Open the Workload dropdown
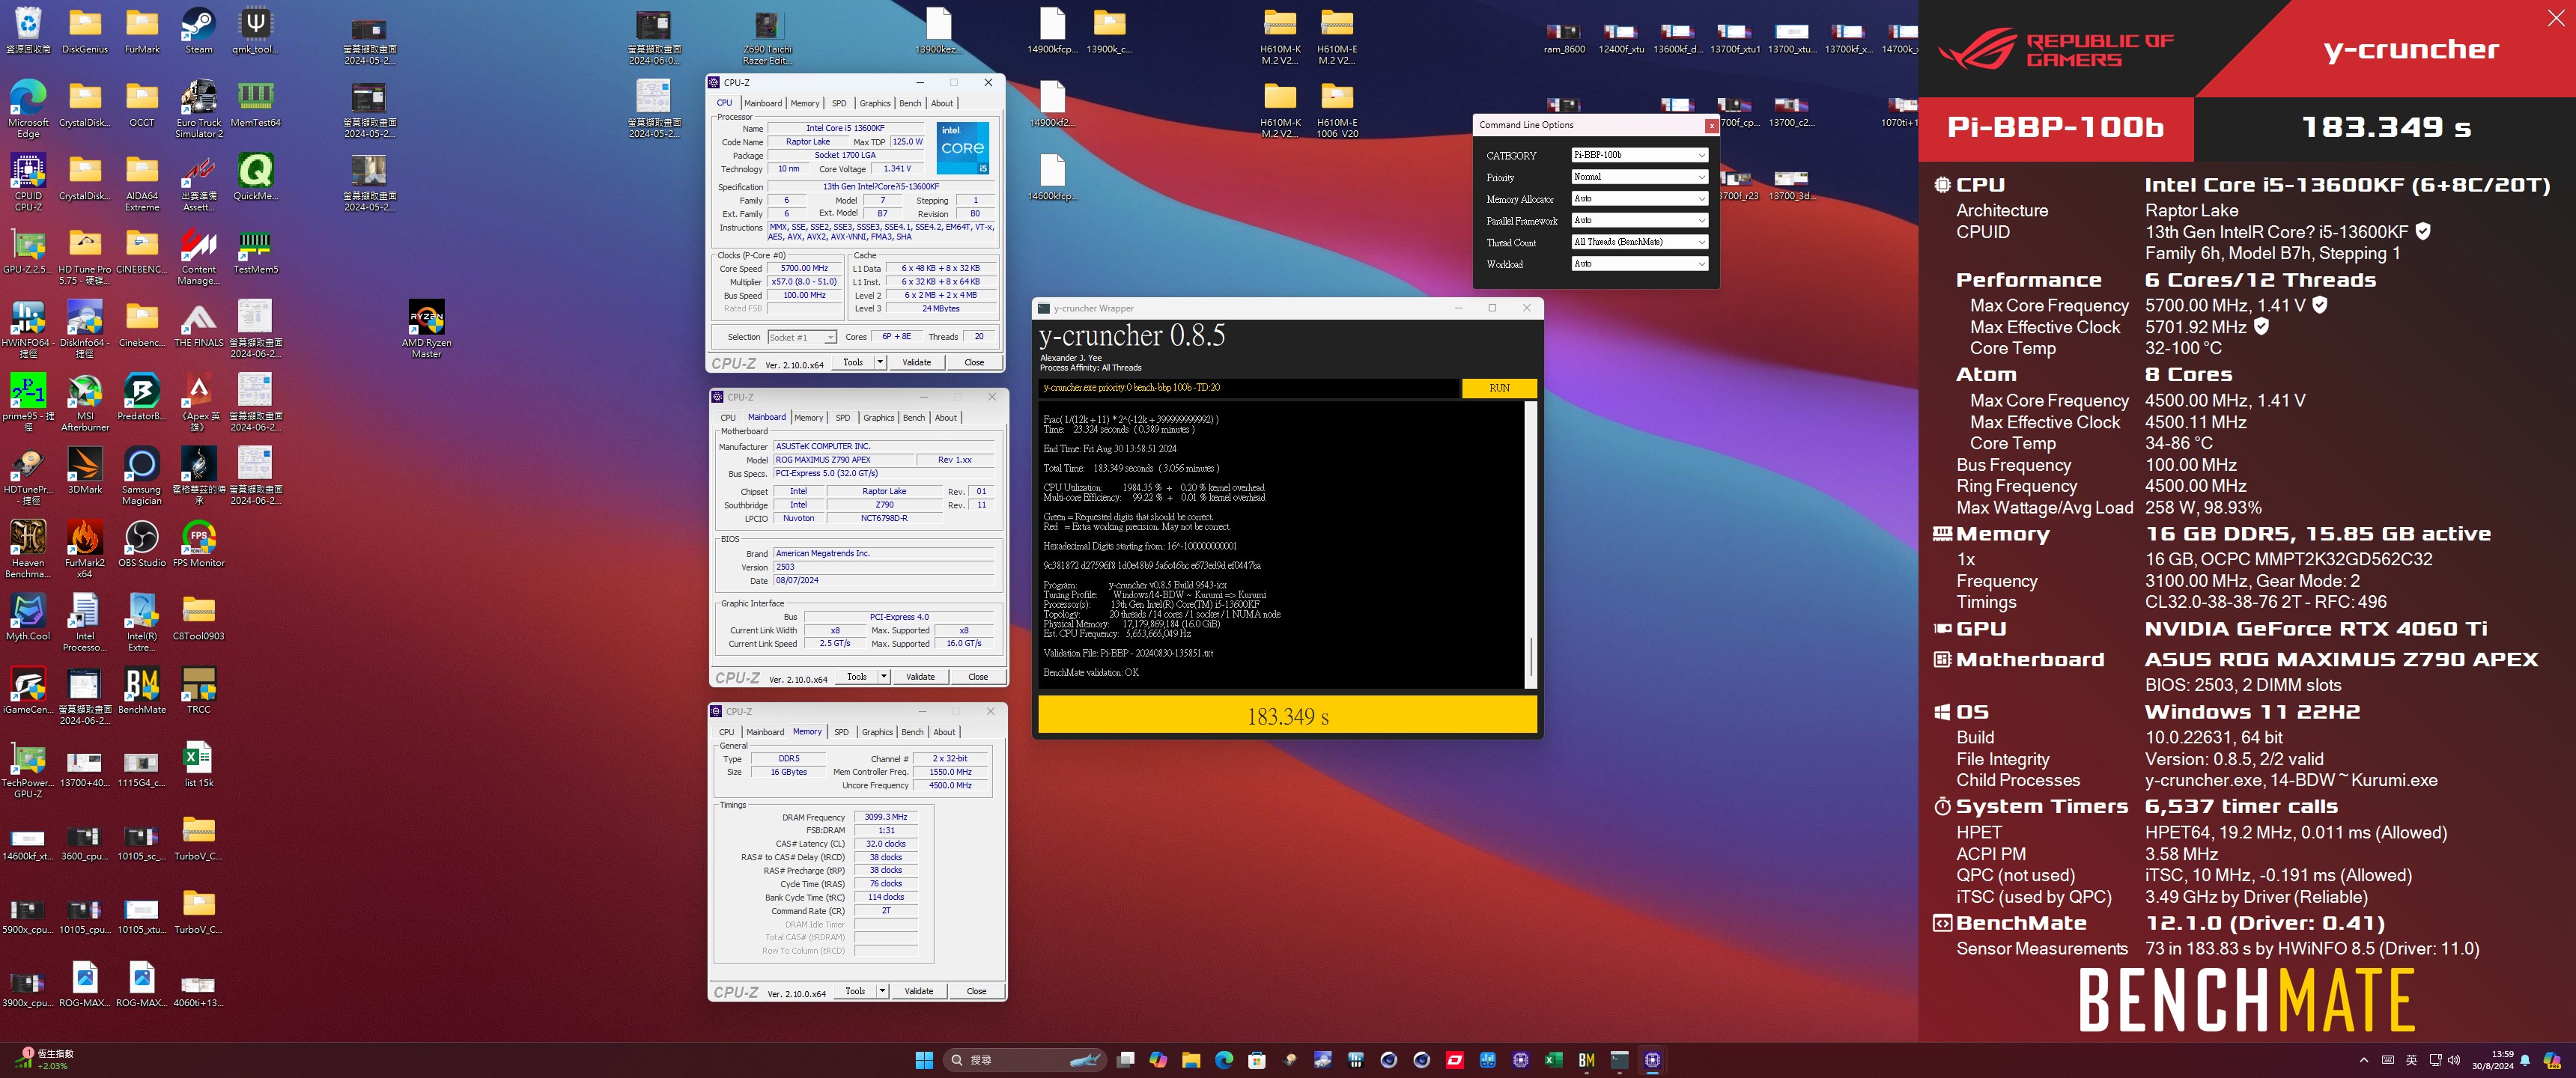 point(1639,264)
